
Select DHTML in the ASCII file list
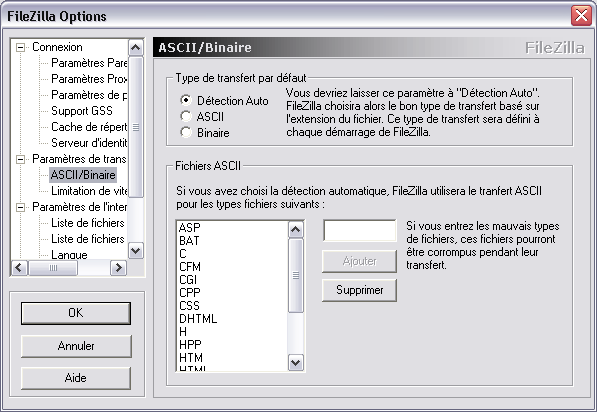(x=198, y=318)
